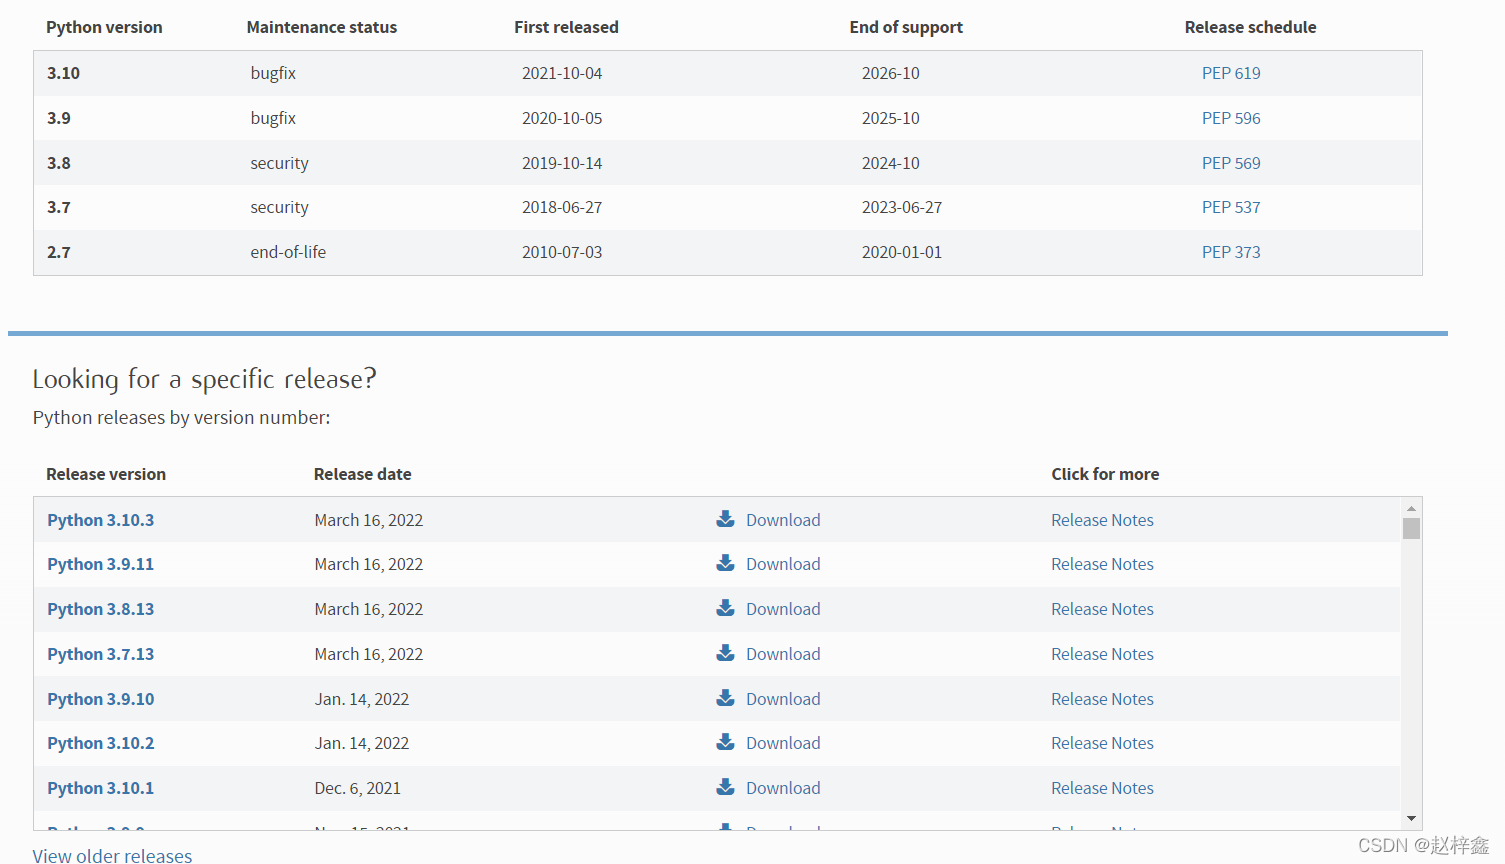Click the 'Looking for a specific release?' heading

(204, 379)
